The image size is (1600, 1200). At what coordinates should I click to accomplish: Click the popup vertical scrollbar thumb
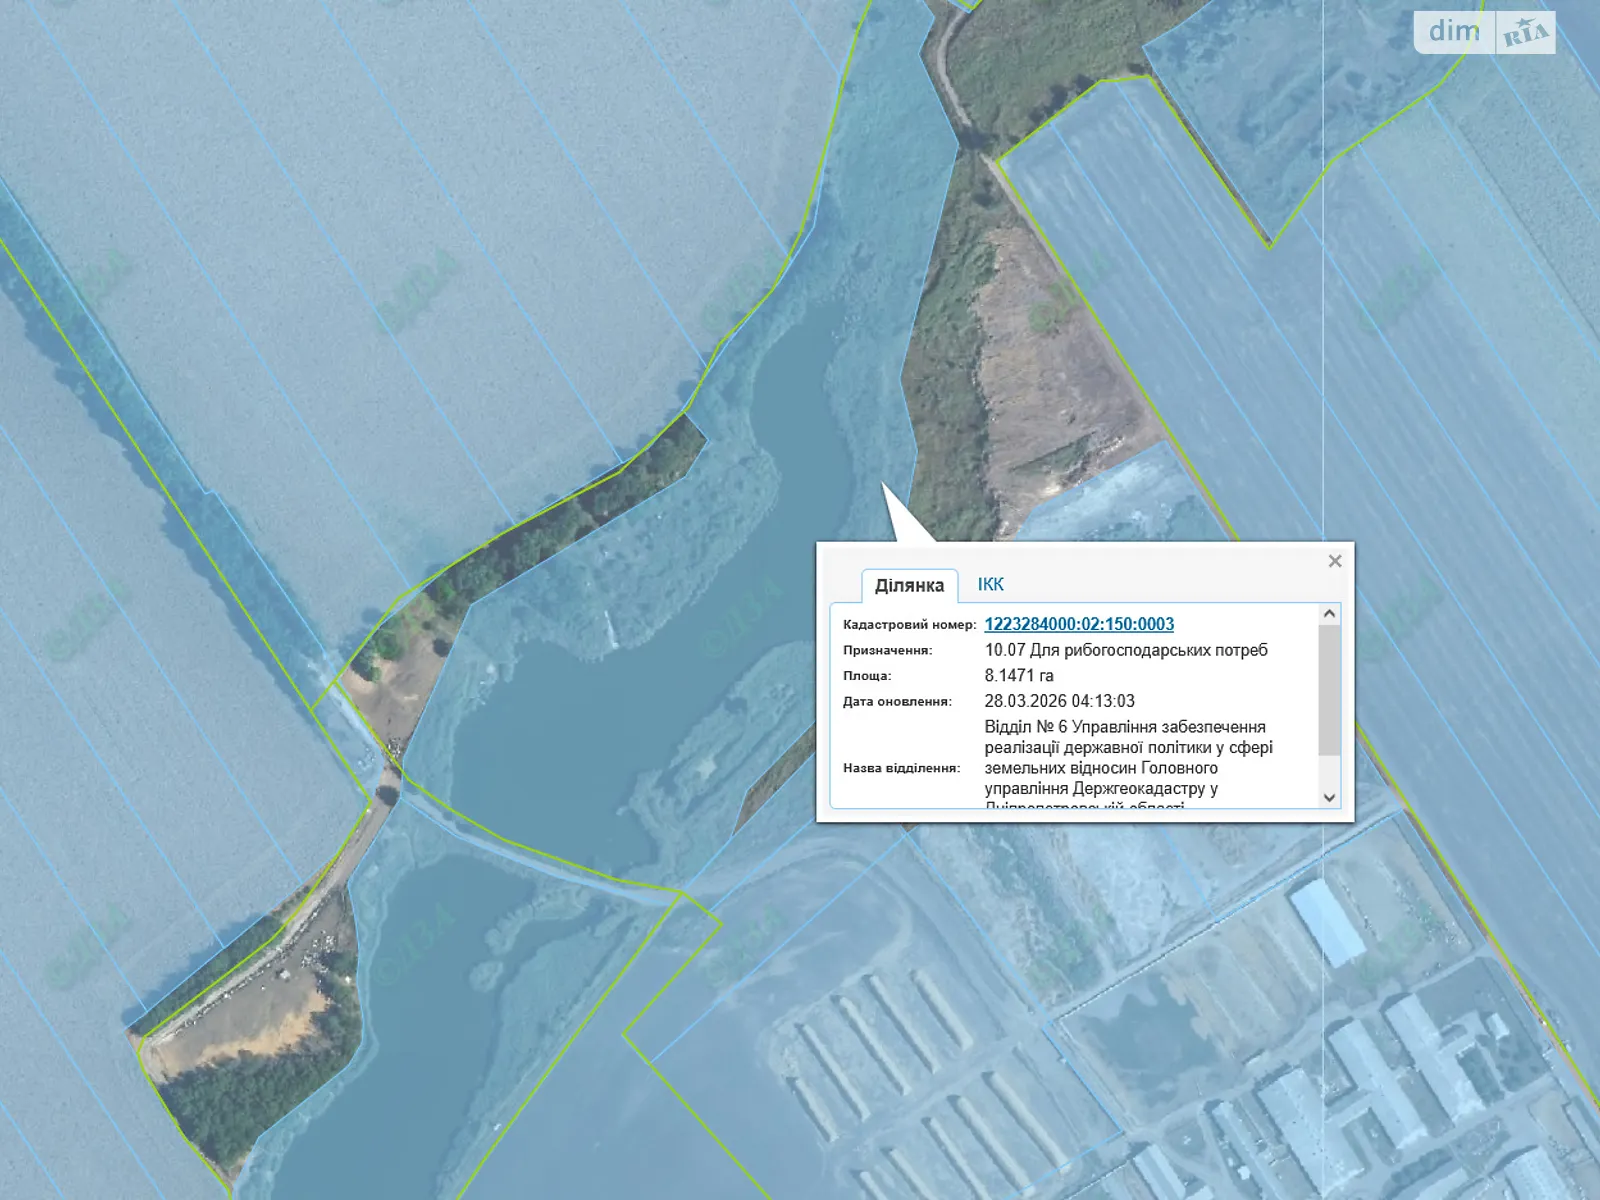pos(1329,690)
